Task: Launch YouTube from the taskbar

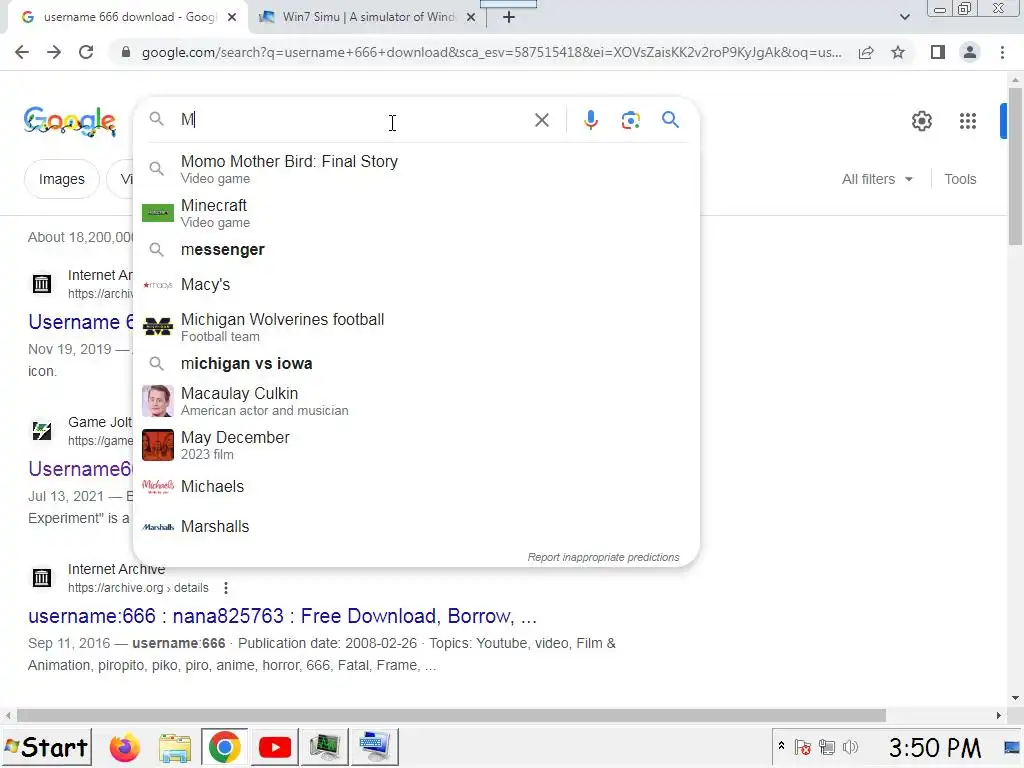Action: pos(275,747)
